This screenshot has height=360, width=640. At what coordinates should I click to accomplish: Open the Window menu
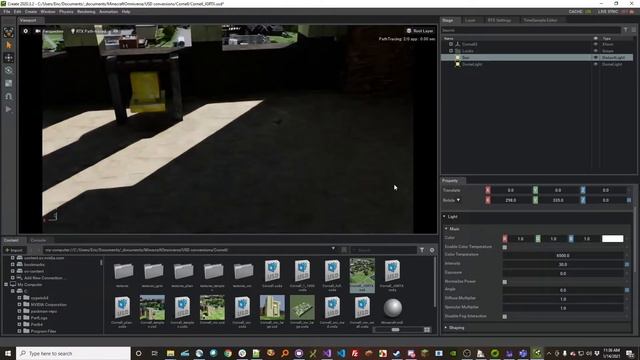click(x=48, y=12)
